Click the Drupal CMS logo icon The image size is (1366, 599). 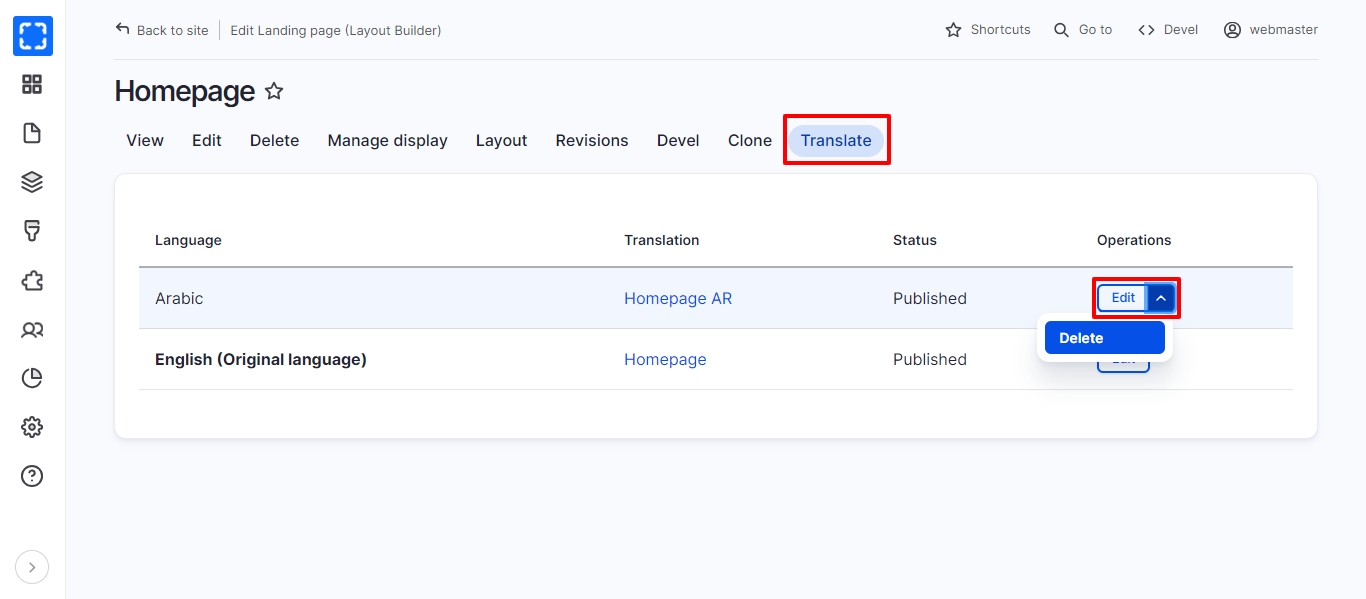32,36
